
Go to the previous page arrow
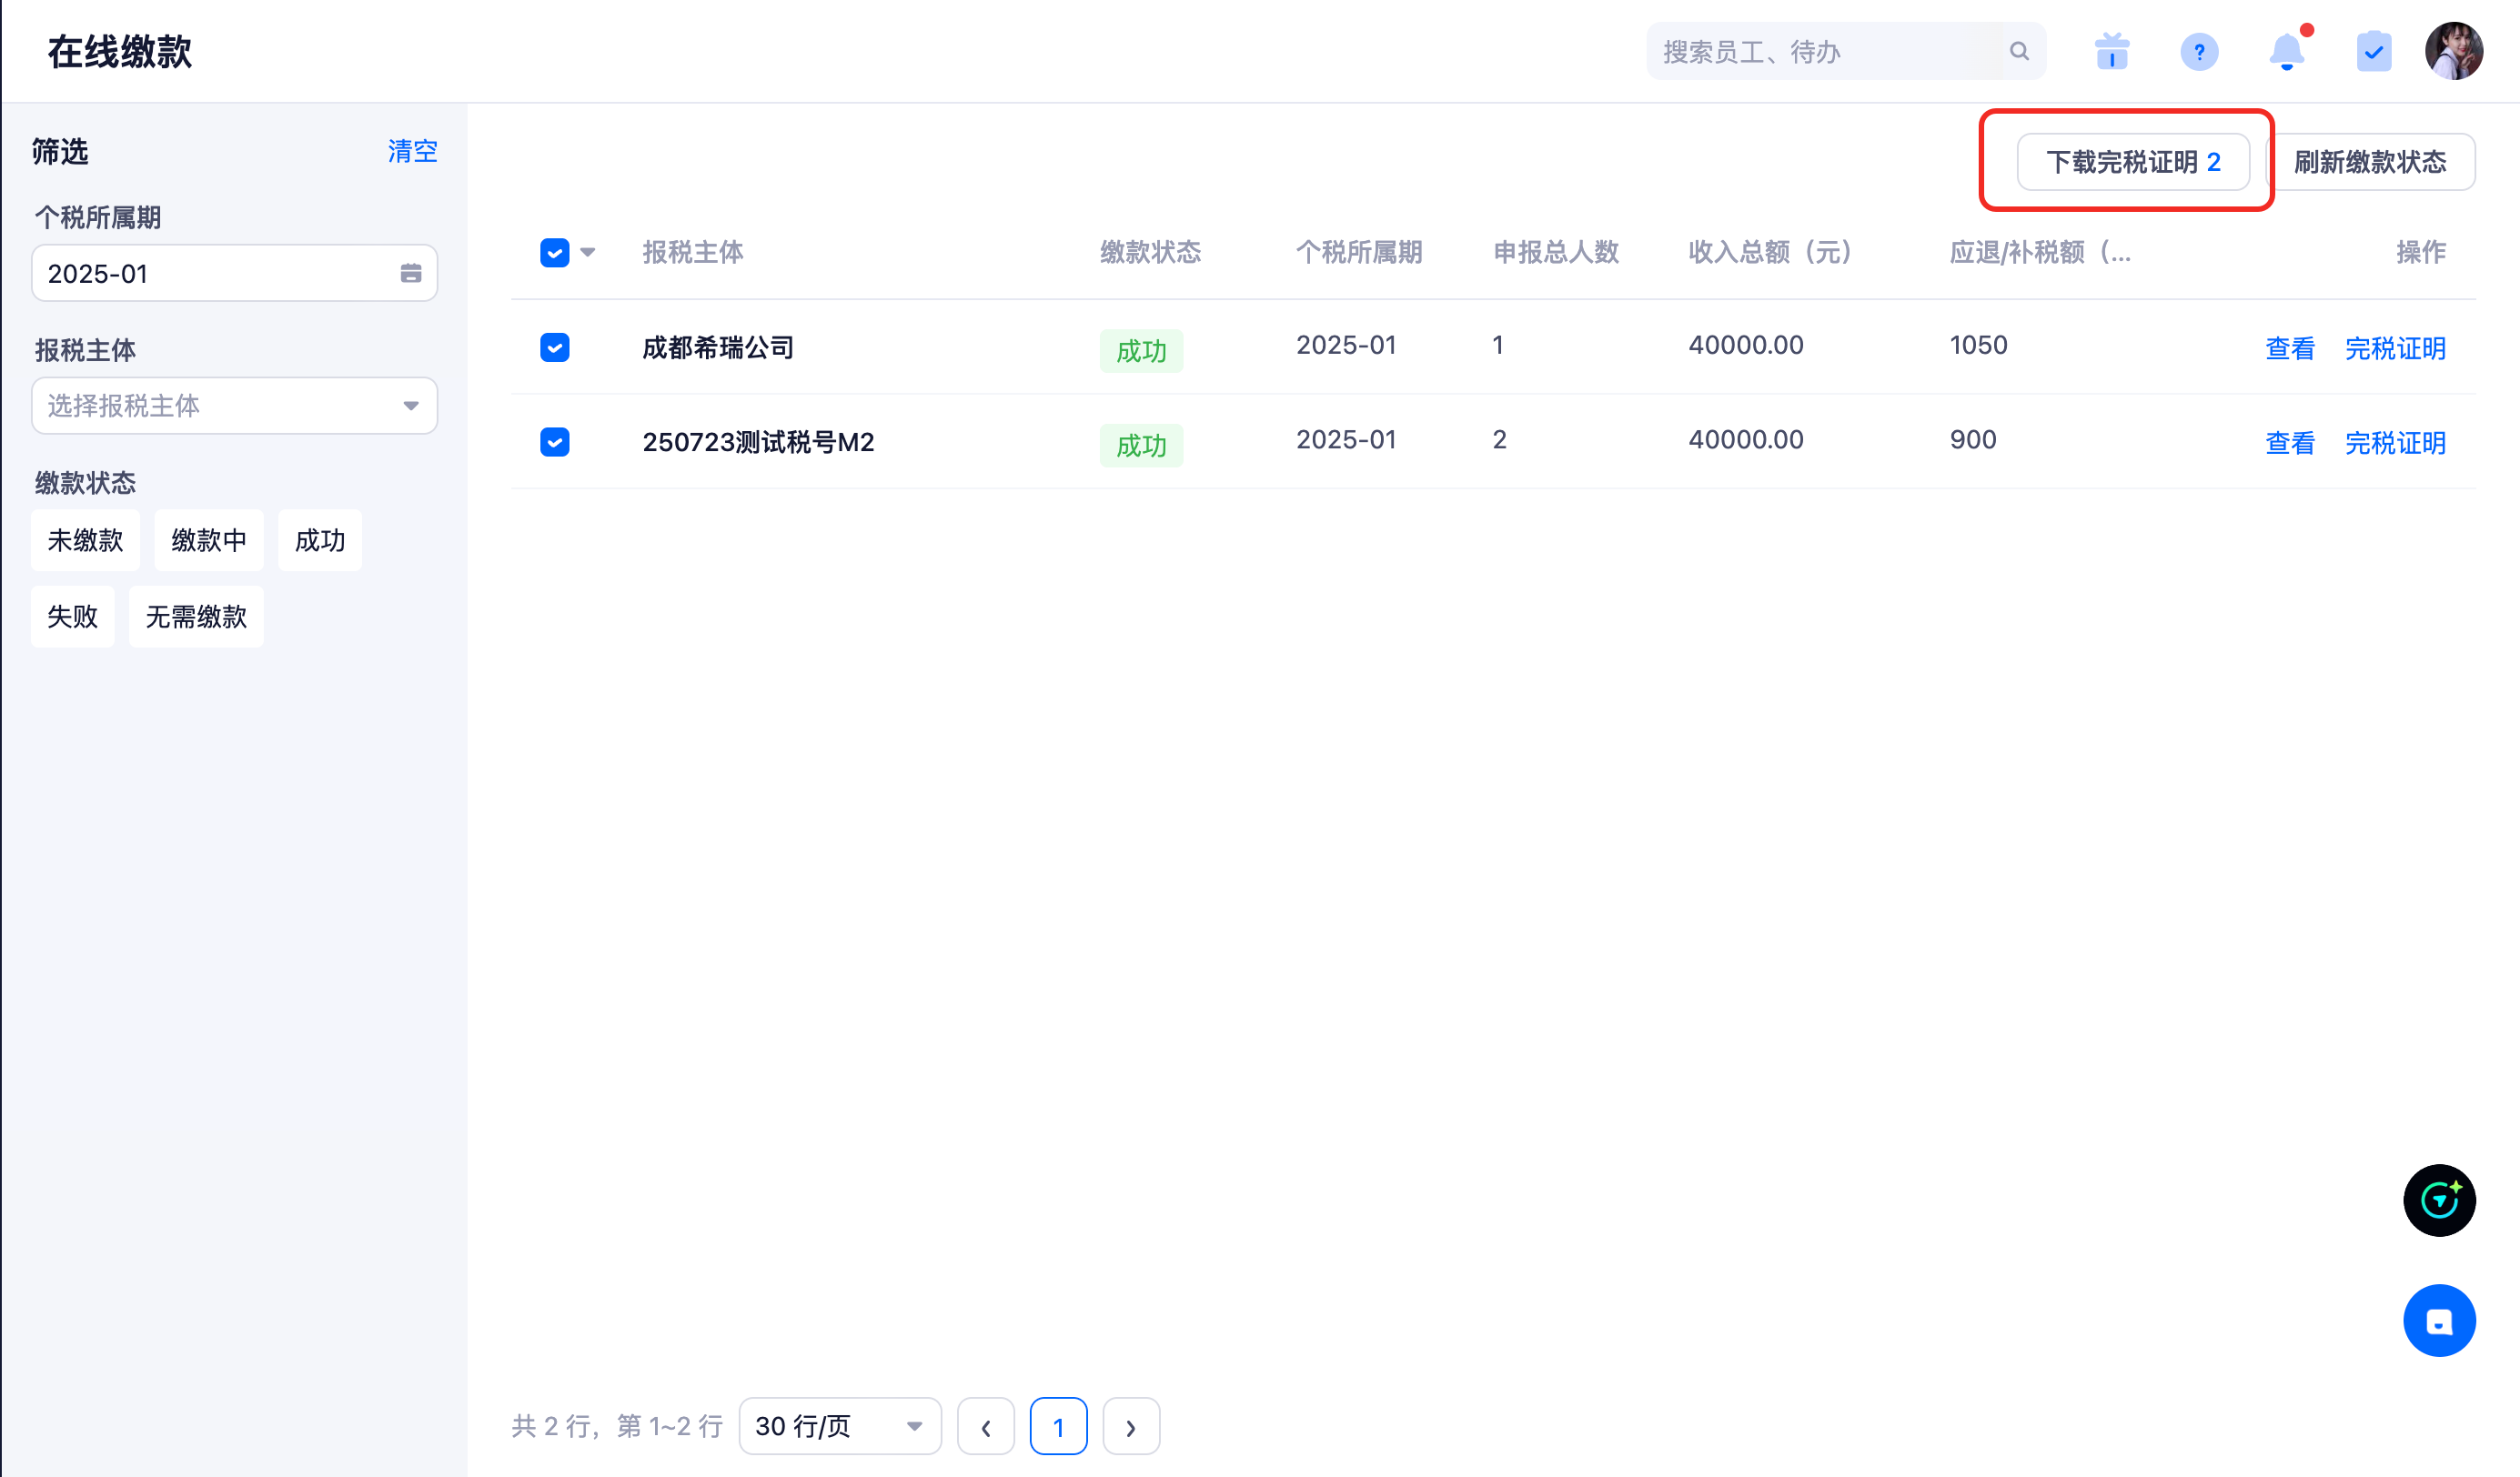986,1426
